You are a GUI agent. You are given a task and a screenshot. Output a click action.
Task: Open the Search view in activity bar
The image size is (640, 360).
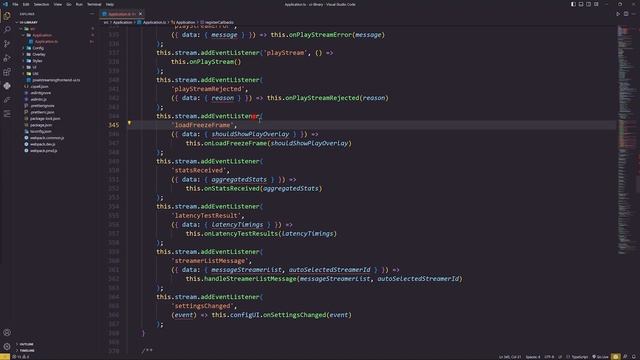7,30
